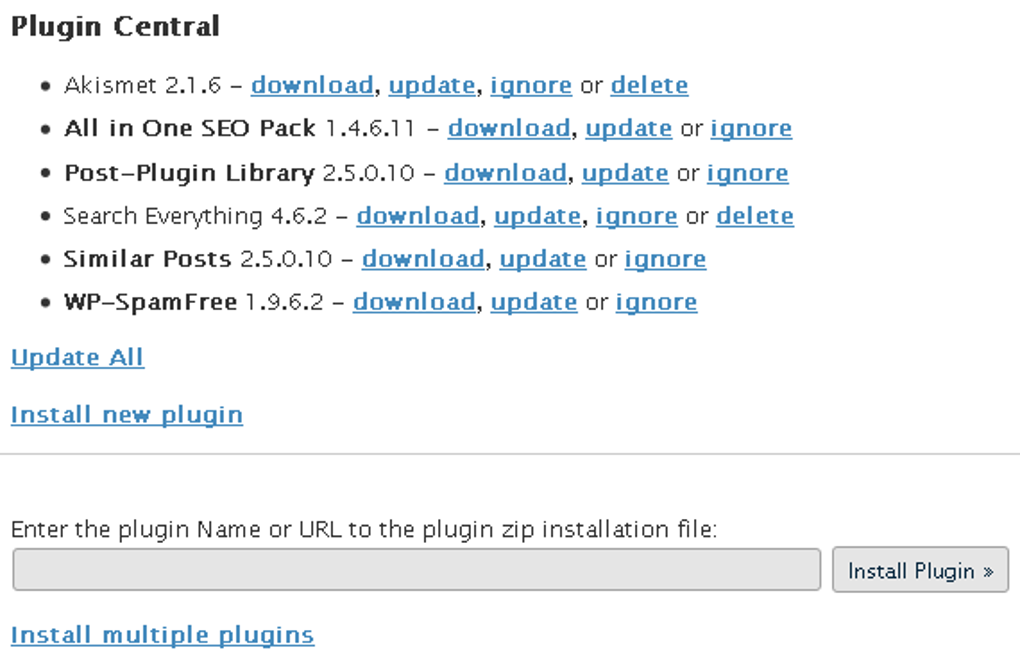Ignore the Similar Posts update

(664, 258)
